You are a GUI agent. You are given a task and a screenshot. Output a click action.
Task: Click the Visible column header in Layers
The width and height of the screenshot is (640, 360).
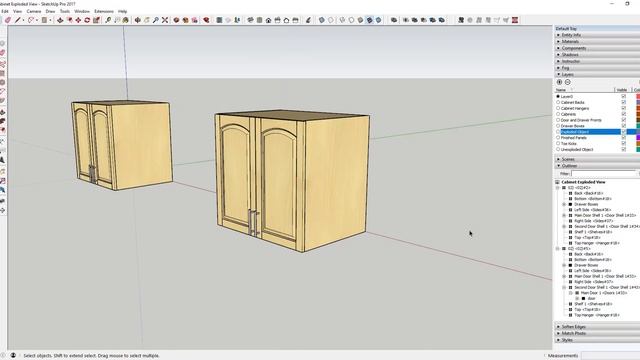click(x=622, y=90)
